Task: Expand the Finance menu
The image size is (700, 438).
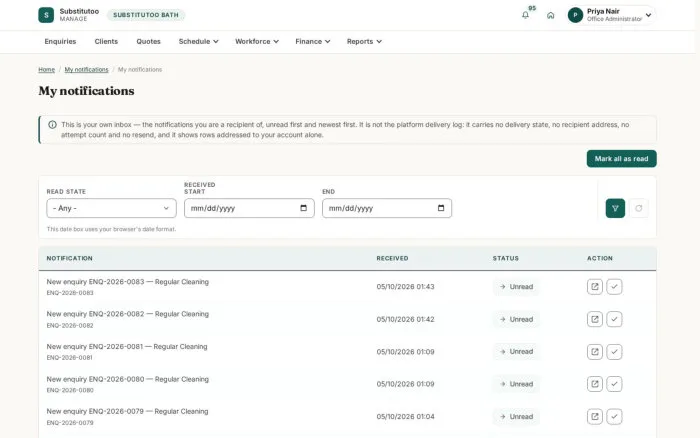Action: click(x=313, y=42)
